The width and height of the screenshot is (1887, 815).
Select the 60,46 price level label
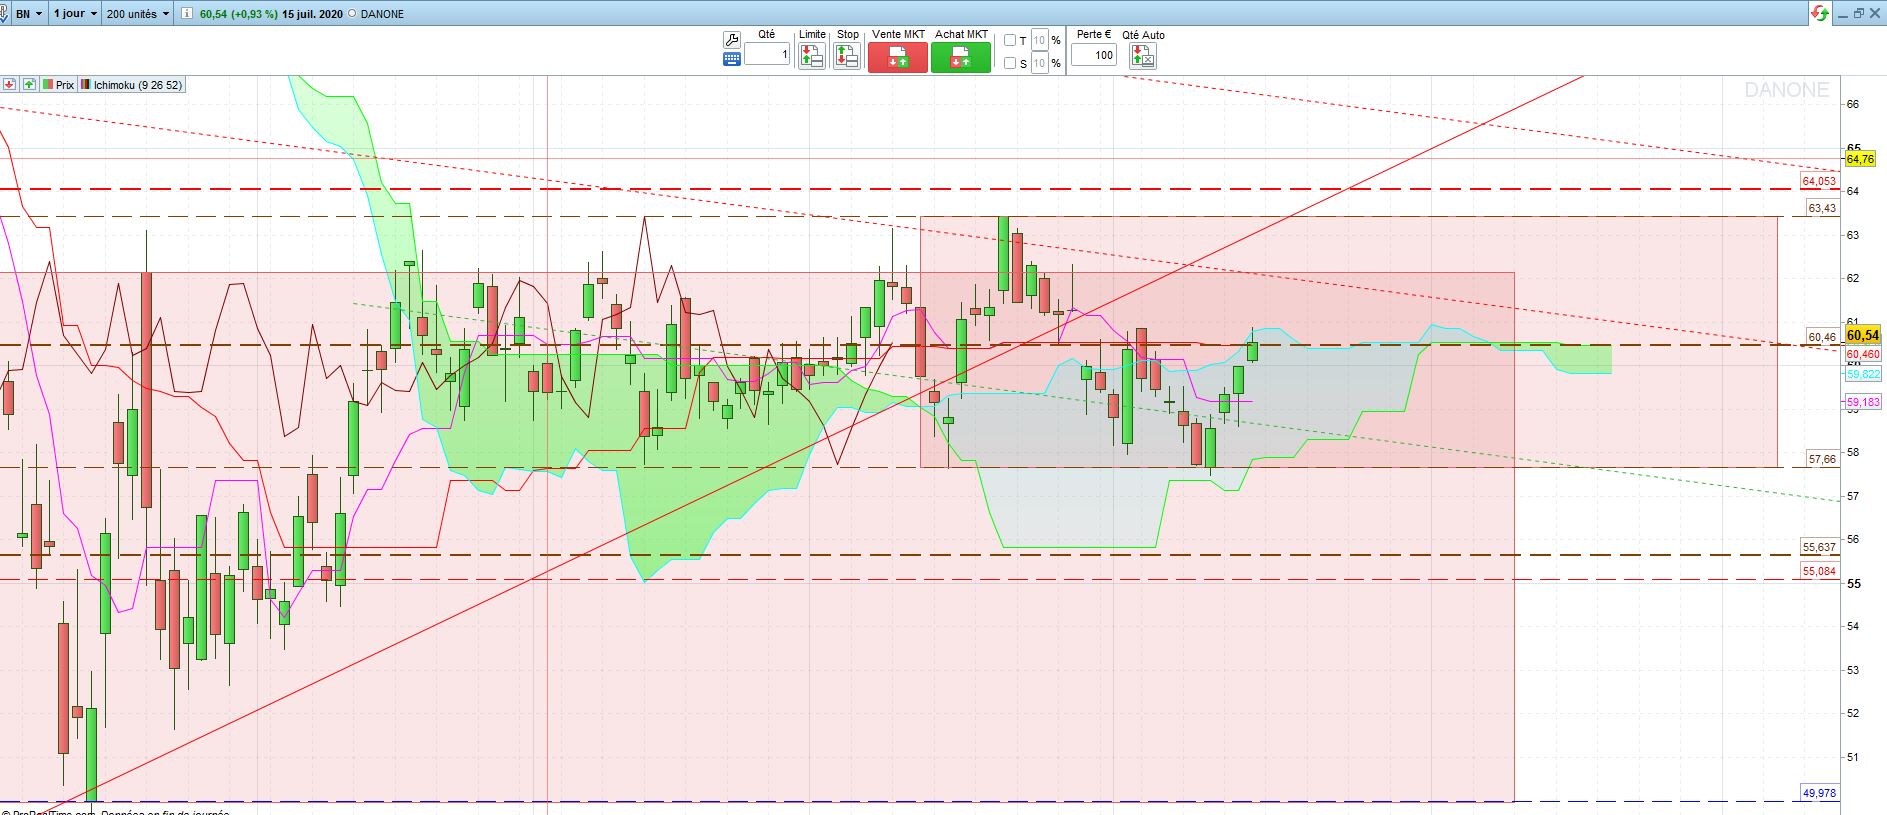click(1822, 337)
